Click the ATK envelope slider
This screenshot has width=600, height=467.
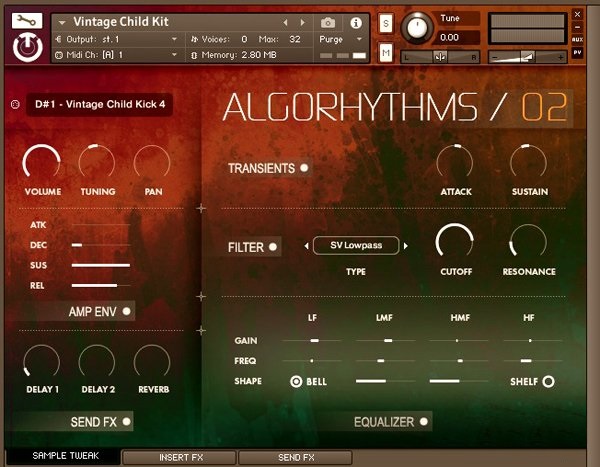tap(101, 225)
